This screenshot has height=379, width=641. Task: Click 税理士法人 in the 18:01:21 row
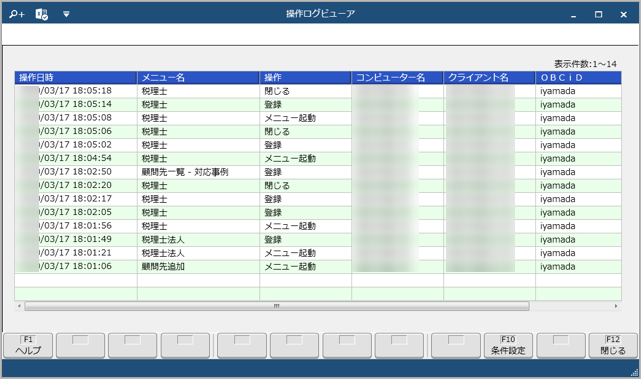[163, 253]
